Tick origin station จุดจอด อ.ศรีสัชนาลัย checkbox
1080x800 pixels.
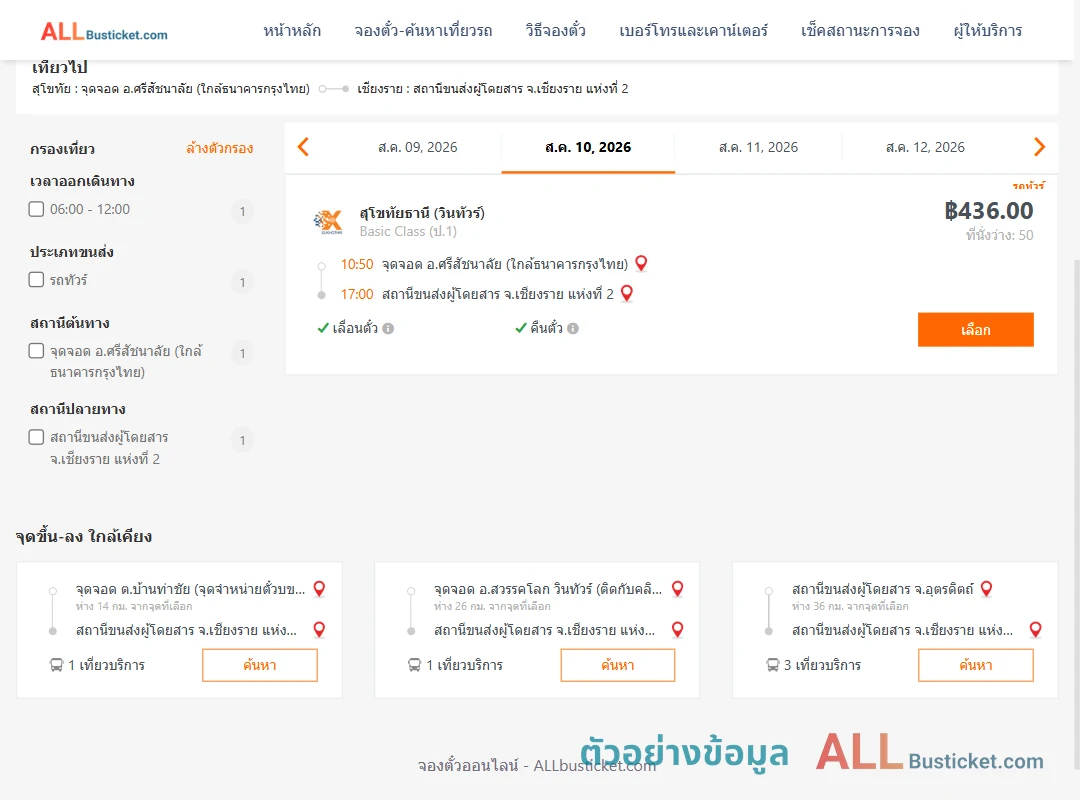point(37,351)
